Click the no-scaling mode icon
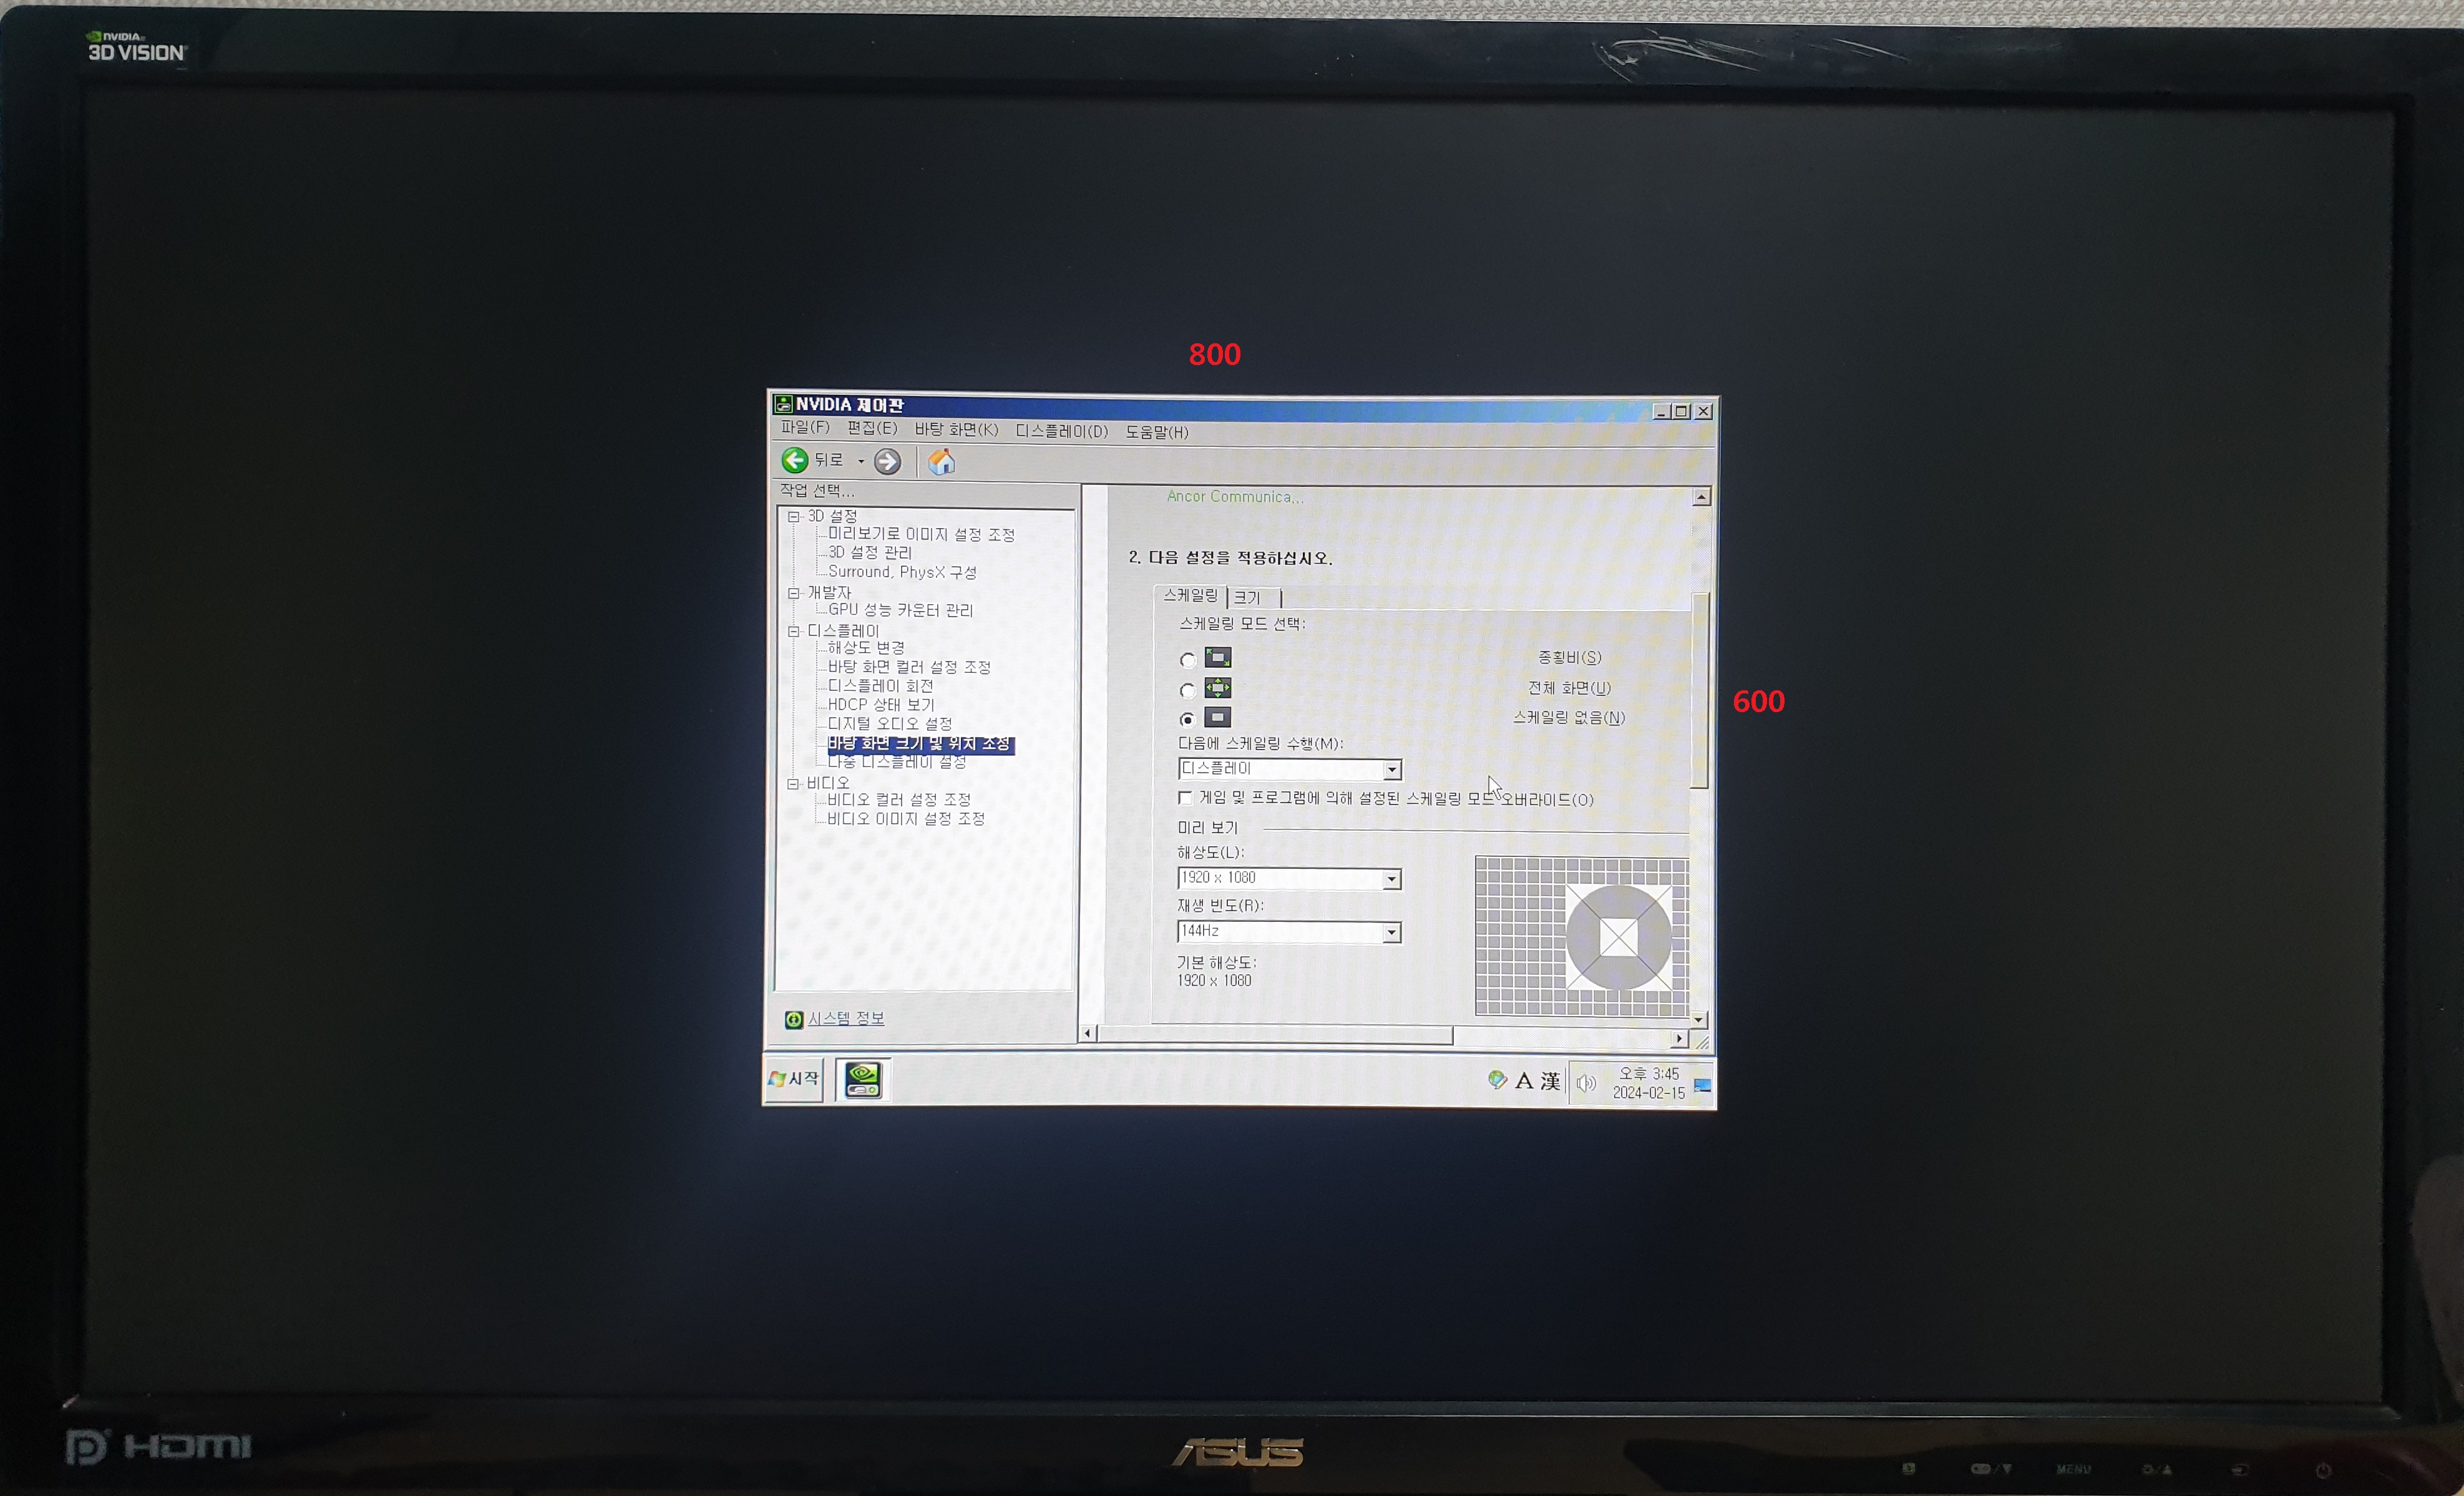2464x1496 pixels. pos(1218,718)
